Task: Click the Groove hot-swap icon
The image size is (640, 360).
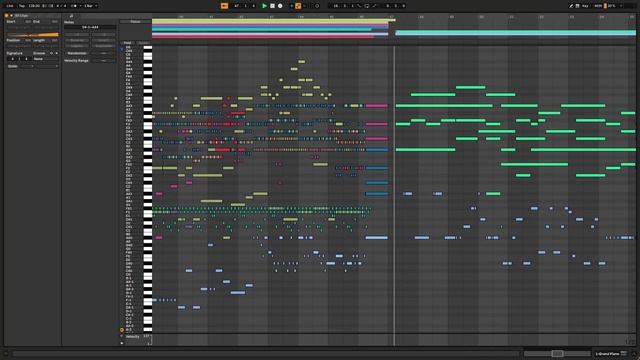Action: (51, 53)
